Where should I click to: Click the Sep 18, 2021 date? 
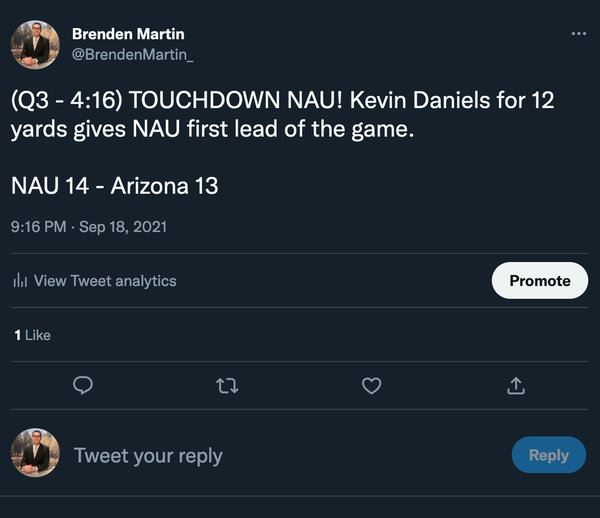click(124, 227)
